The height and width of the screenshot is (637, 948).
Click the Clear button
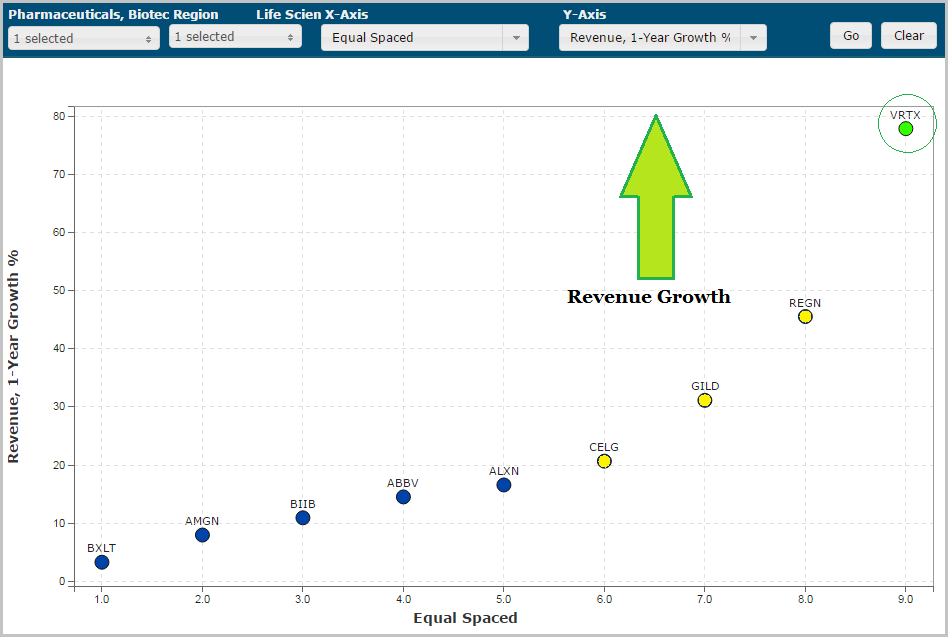click(x=909, y=36)
